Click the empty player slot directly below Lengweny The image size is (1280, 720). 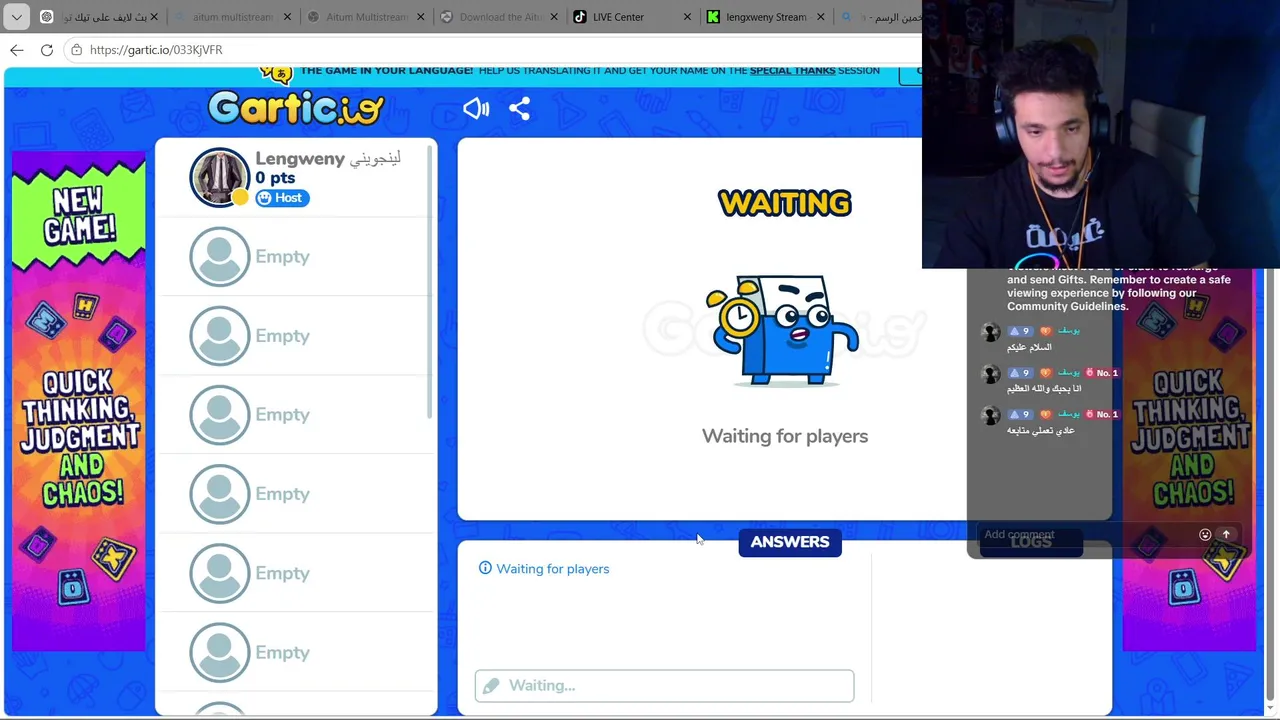coord(296,256)
